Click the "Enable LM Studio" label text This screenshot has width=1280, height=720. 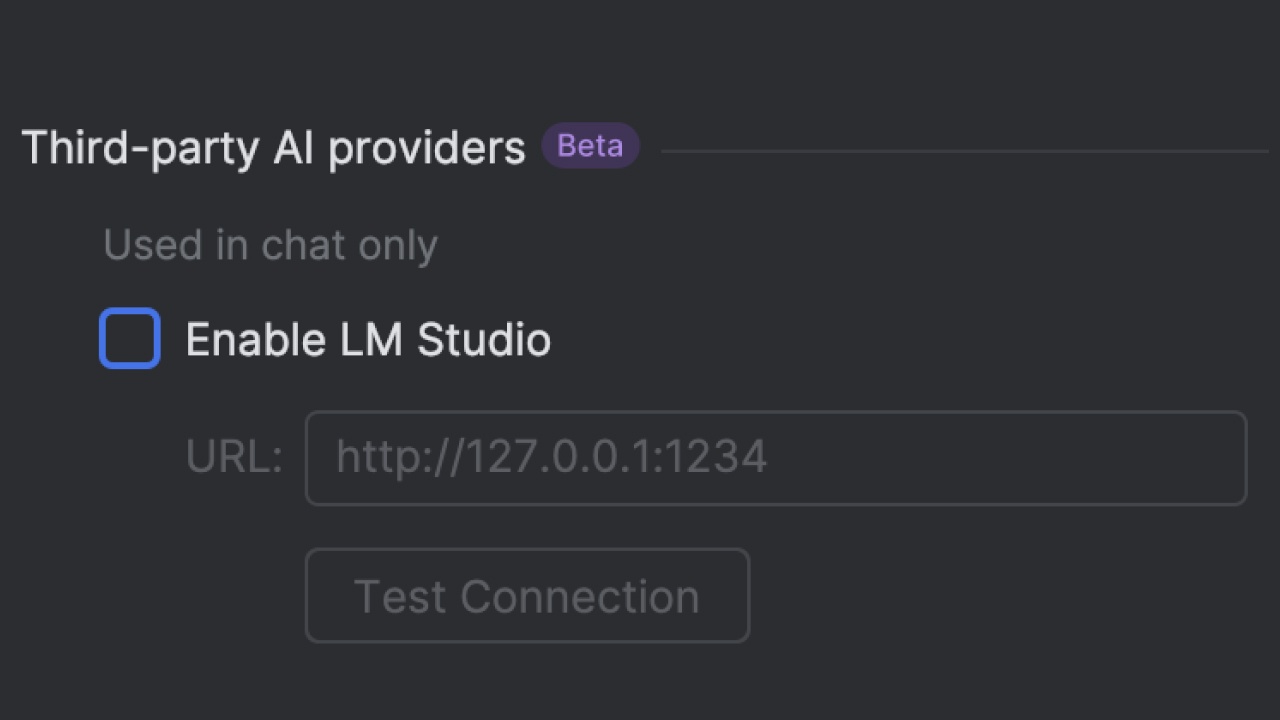tap(367, 340)
